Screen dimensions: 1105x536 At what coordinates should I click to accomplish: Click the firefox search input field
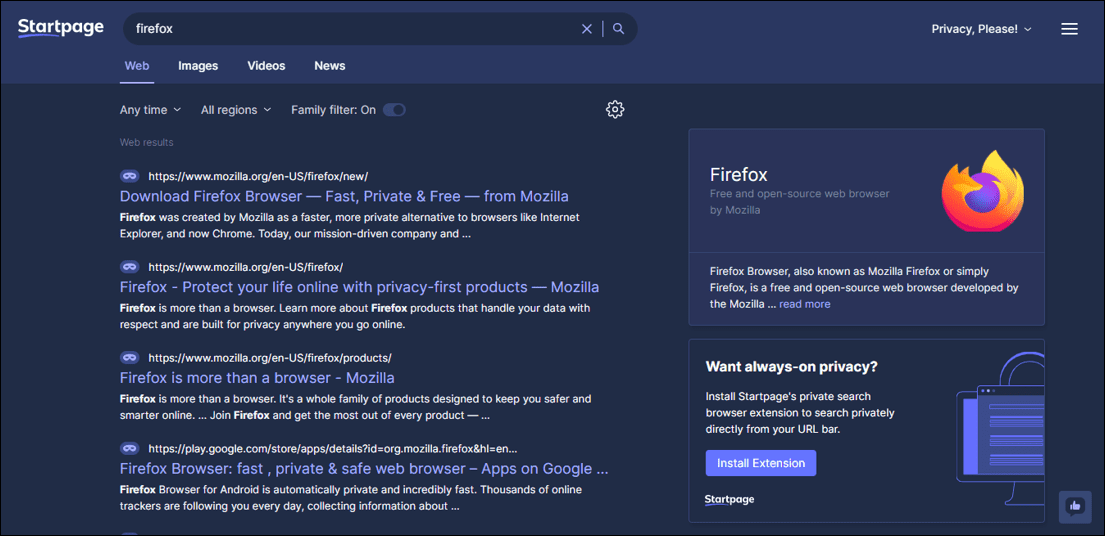[352, 29]
